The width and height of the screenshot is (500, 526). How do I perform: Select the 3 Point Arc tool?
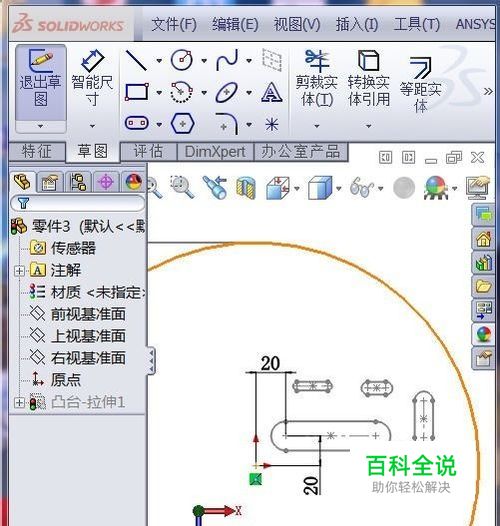182,92
